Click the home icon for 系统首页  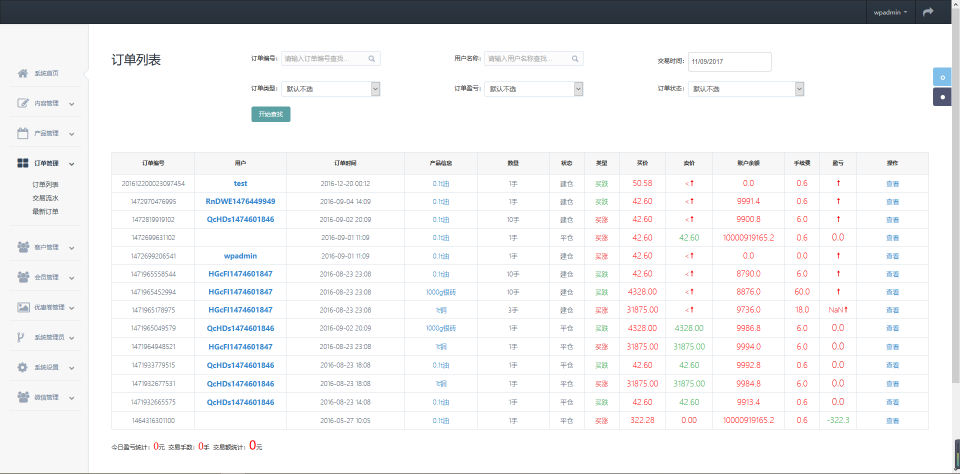pyautogui.click(x=23, y=73)
